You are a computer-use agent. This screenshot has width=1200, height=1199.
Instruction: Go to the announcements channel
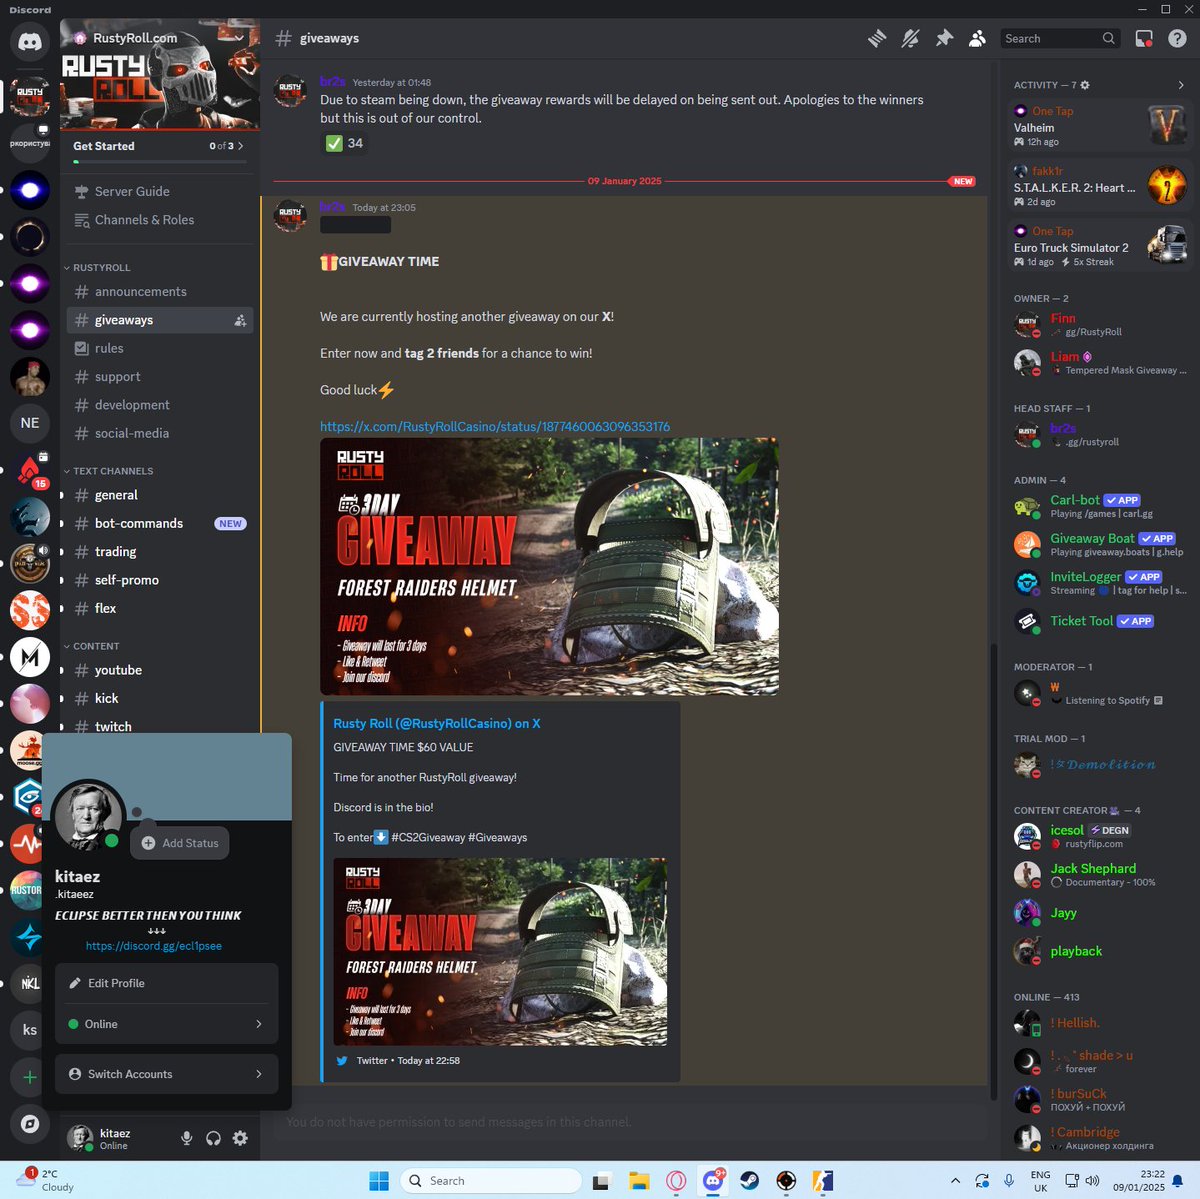pos(160,292)
